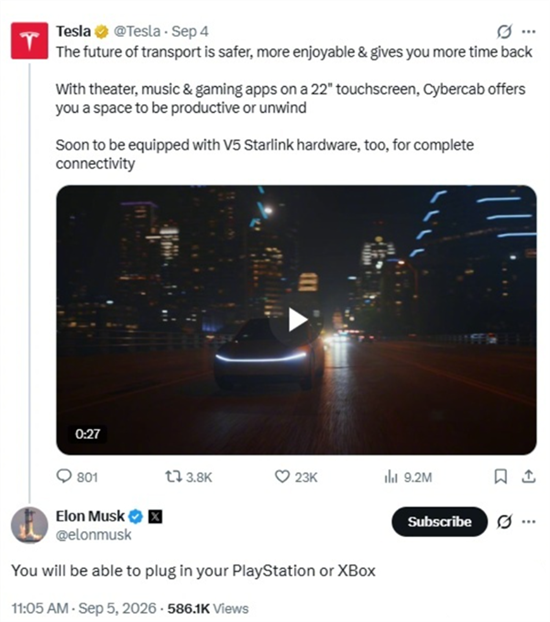Repost Tesla's post showing 3.8K reposts

pyautogui.click(x=188, y=477)
